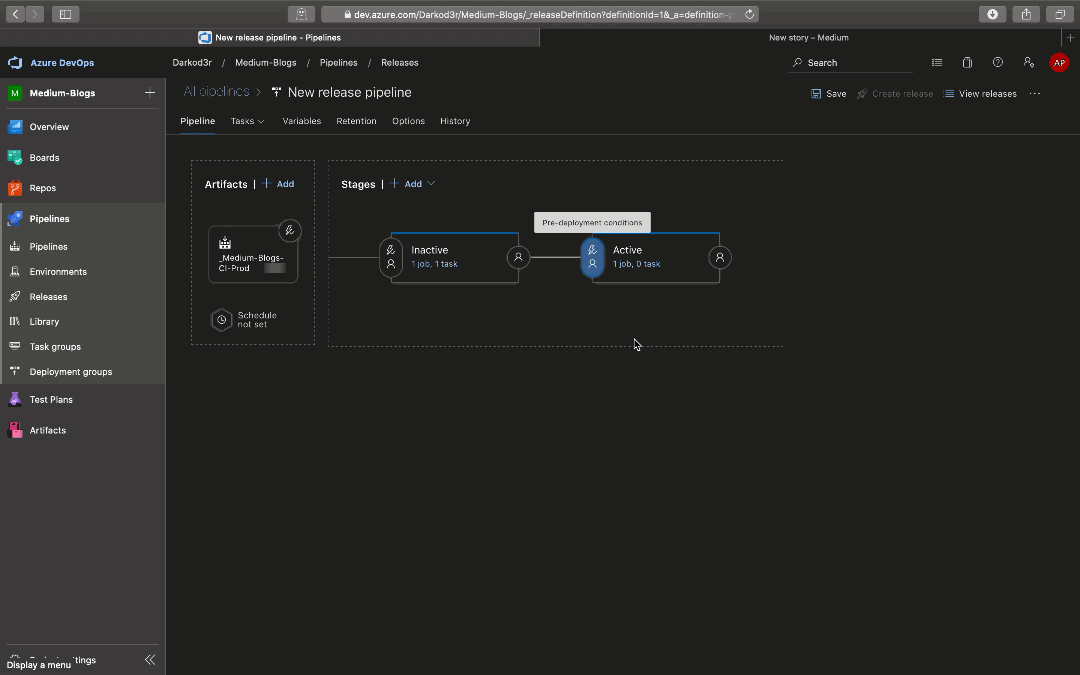Click the Pipelines breadcrumb link
The height and width of the screenshot is (675, 1080).
click(338, 63)
